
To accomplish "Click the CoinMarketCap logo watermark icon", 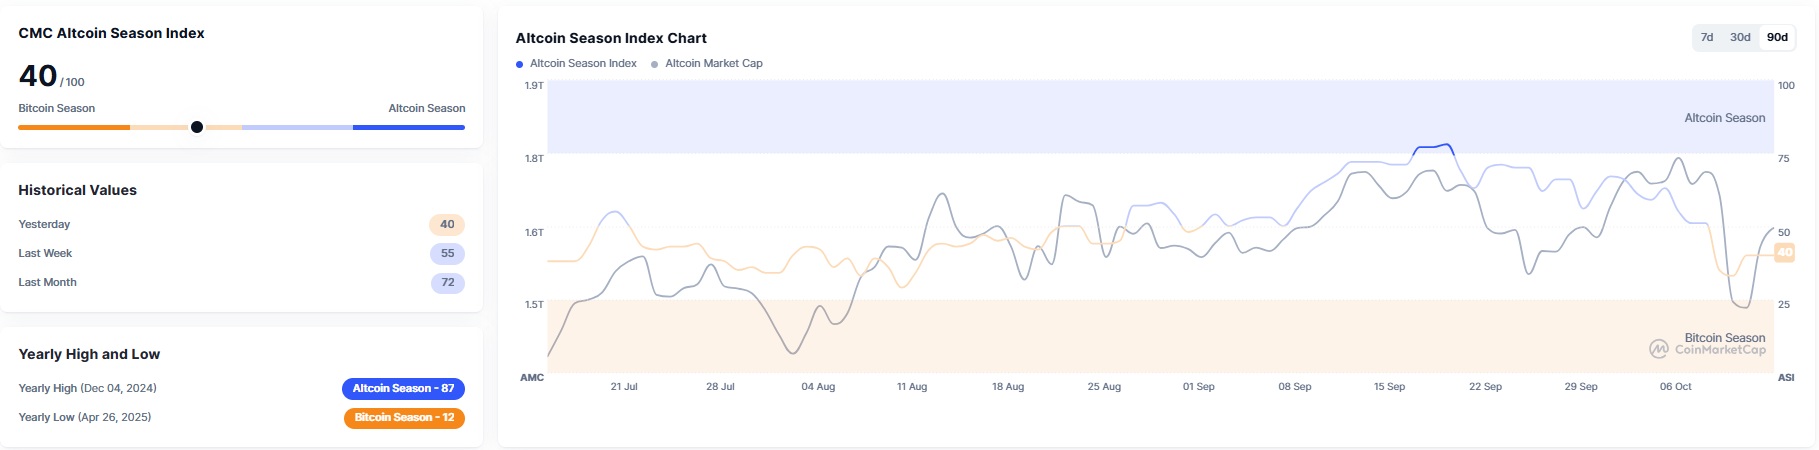I will [1659, 349].
